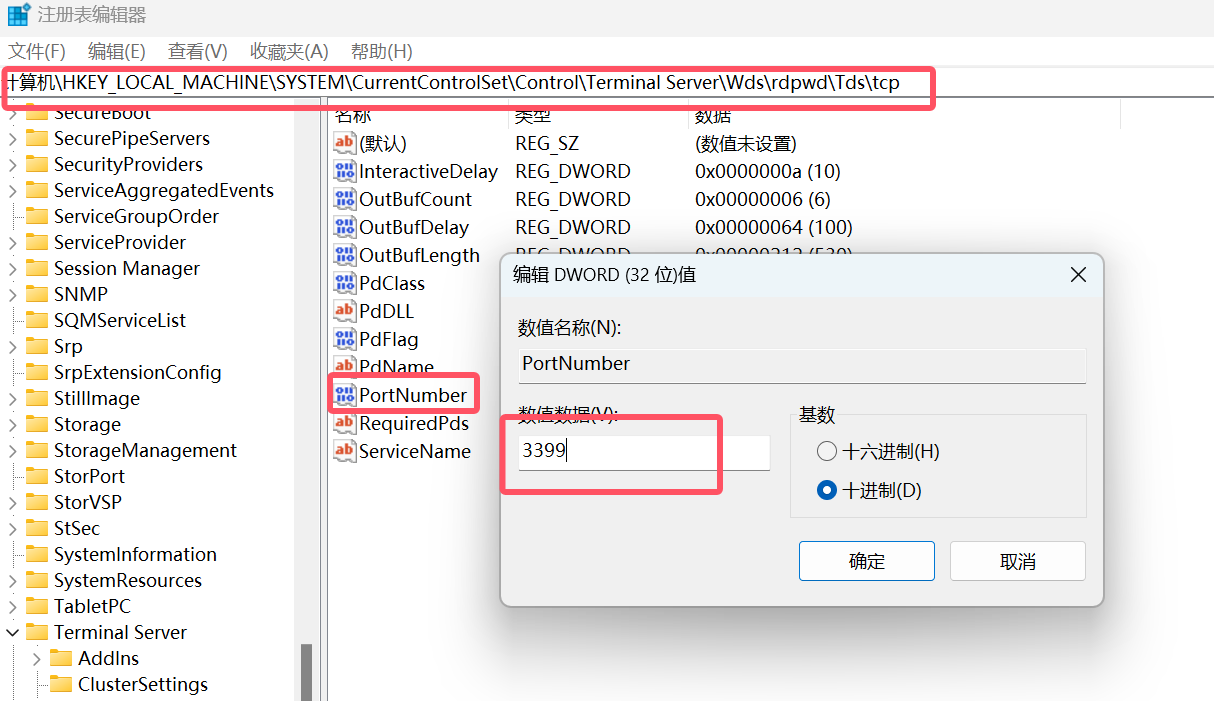This screenshot has height=701, width=1214.
Task: Open the 编辑(E) menu
Action: tap(116, 51)
